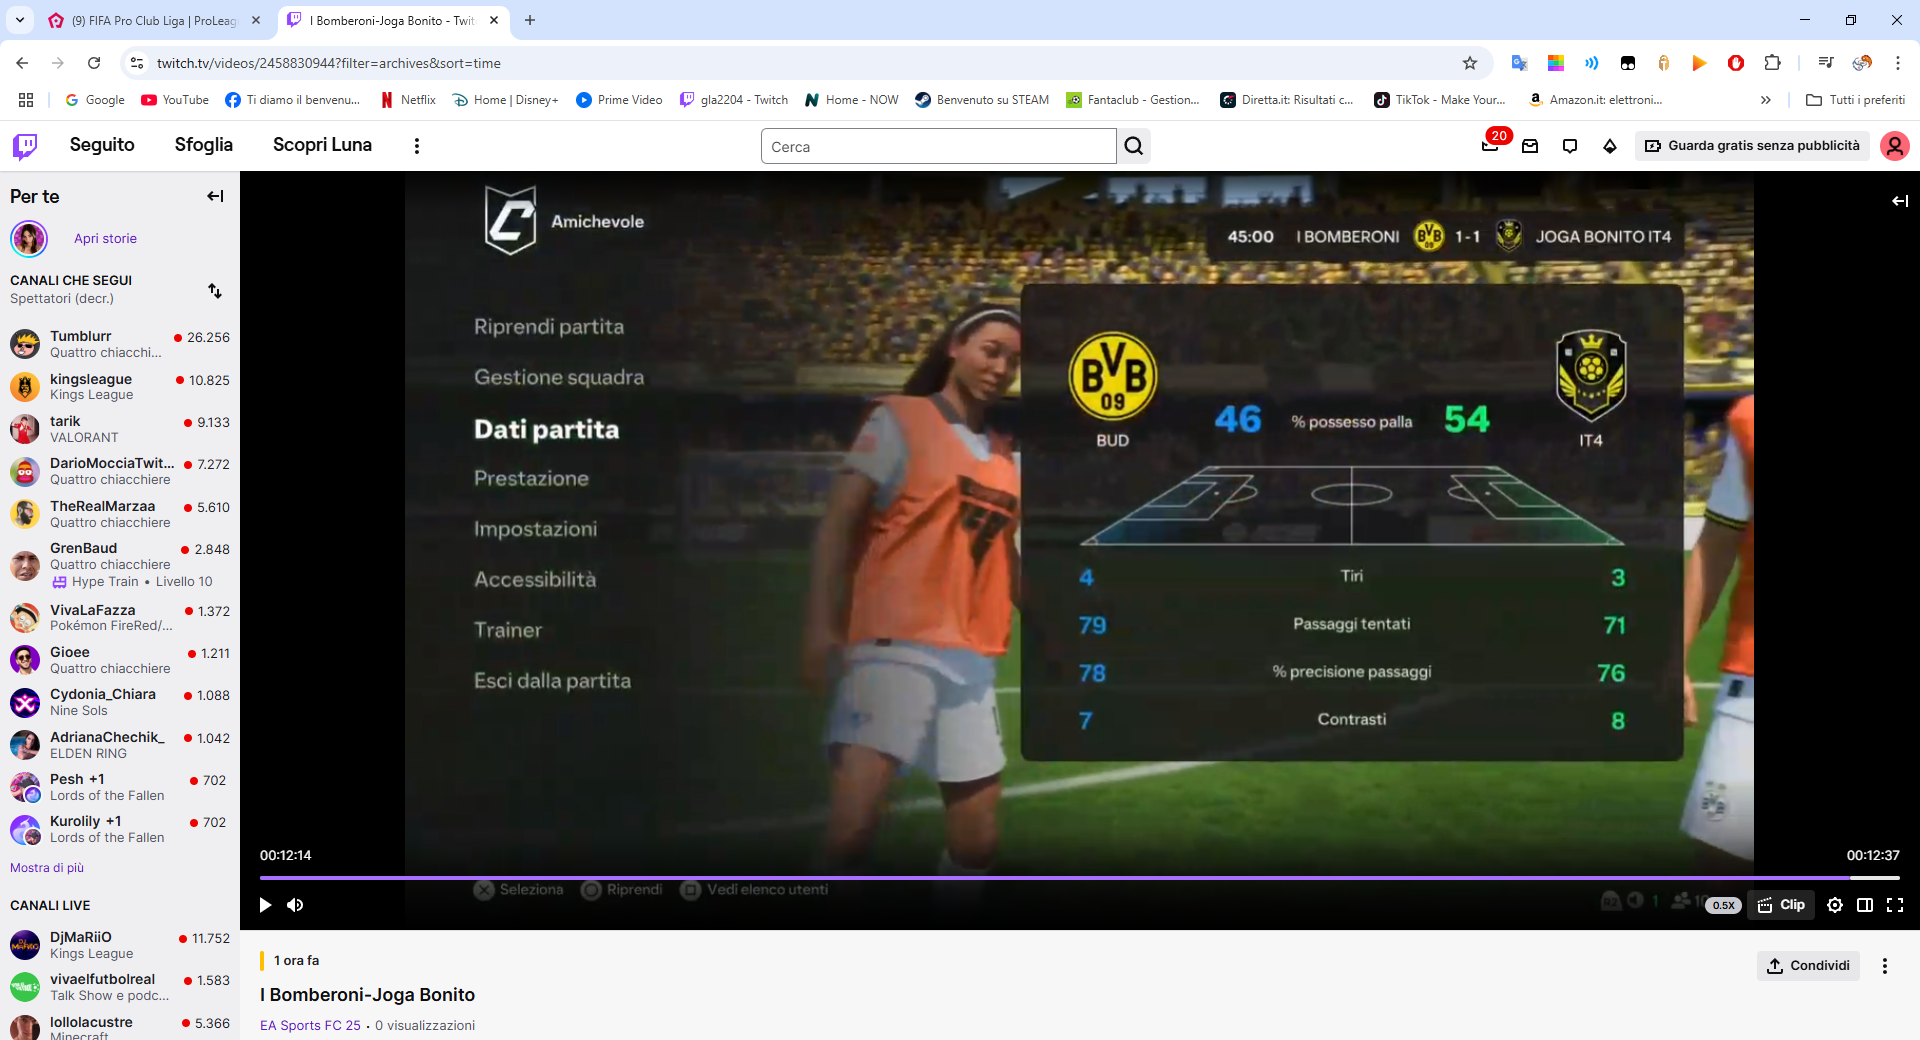The height and width of the screenshot is (1040, 1920).
Task: Open gla2204 - Twitch bookmark
Action: [x=734, y=100]
